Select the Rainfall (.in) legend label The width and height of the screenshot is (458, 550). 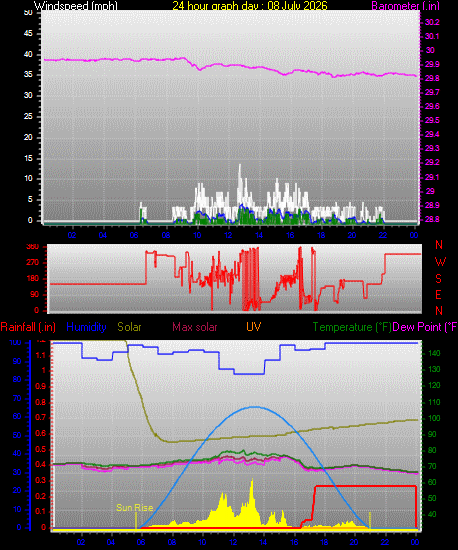pos(28,327)
